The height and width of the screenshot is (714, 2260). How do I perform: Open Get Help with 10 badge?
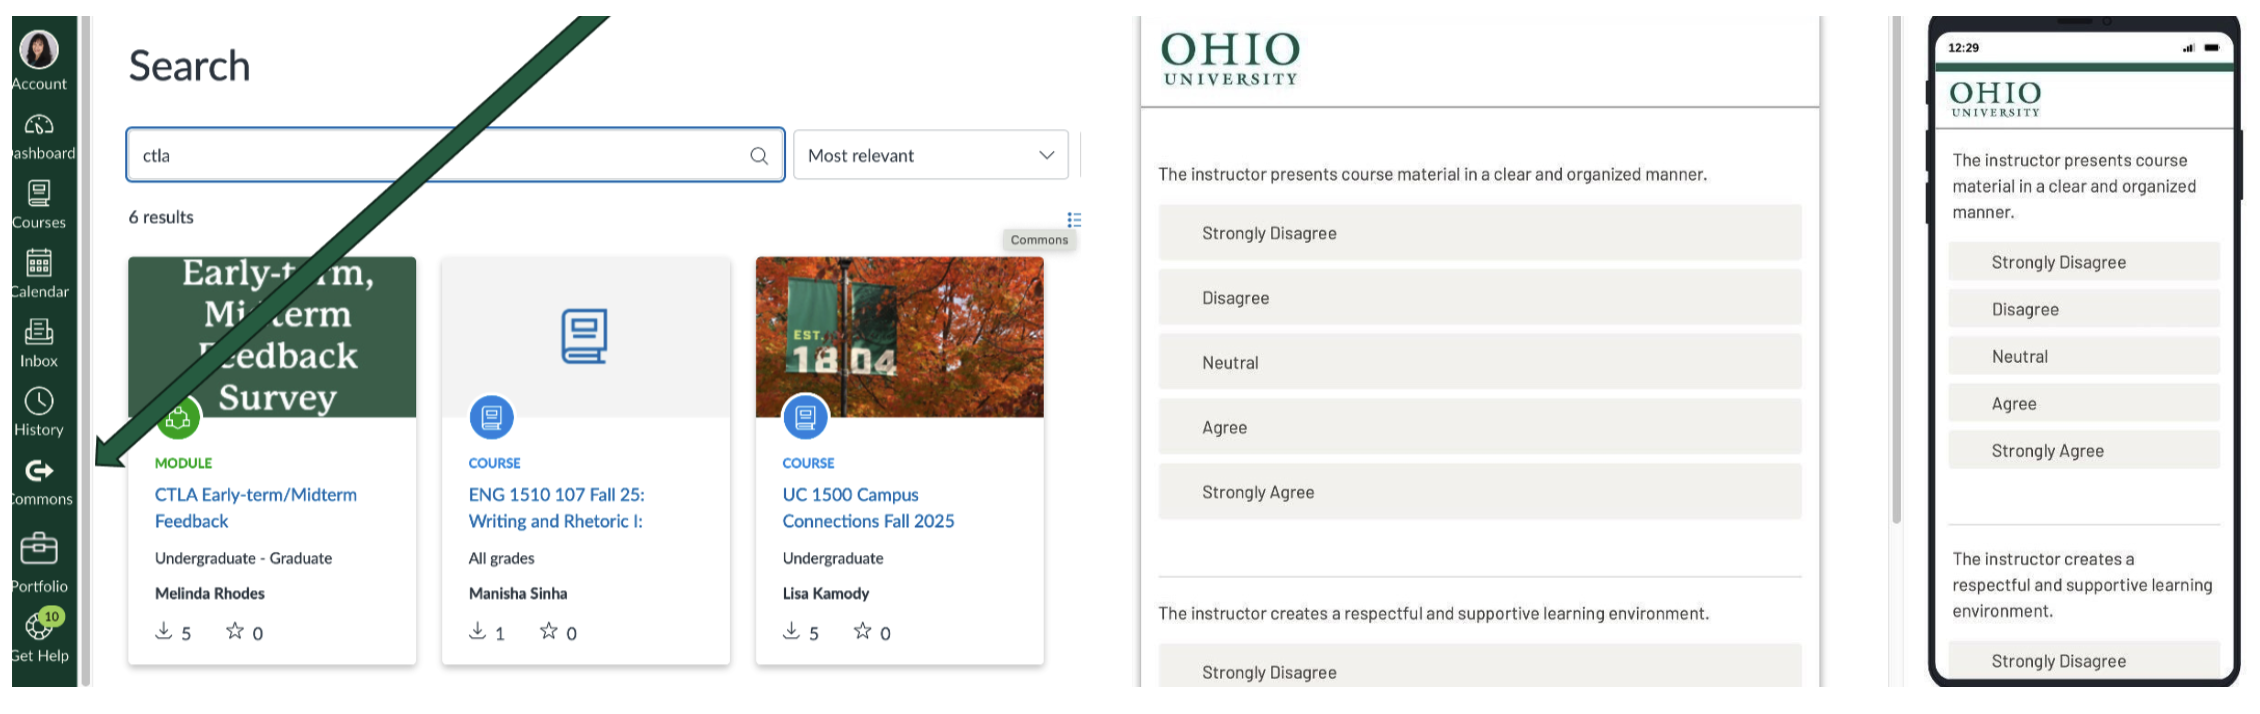(x=39, y=636)
